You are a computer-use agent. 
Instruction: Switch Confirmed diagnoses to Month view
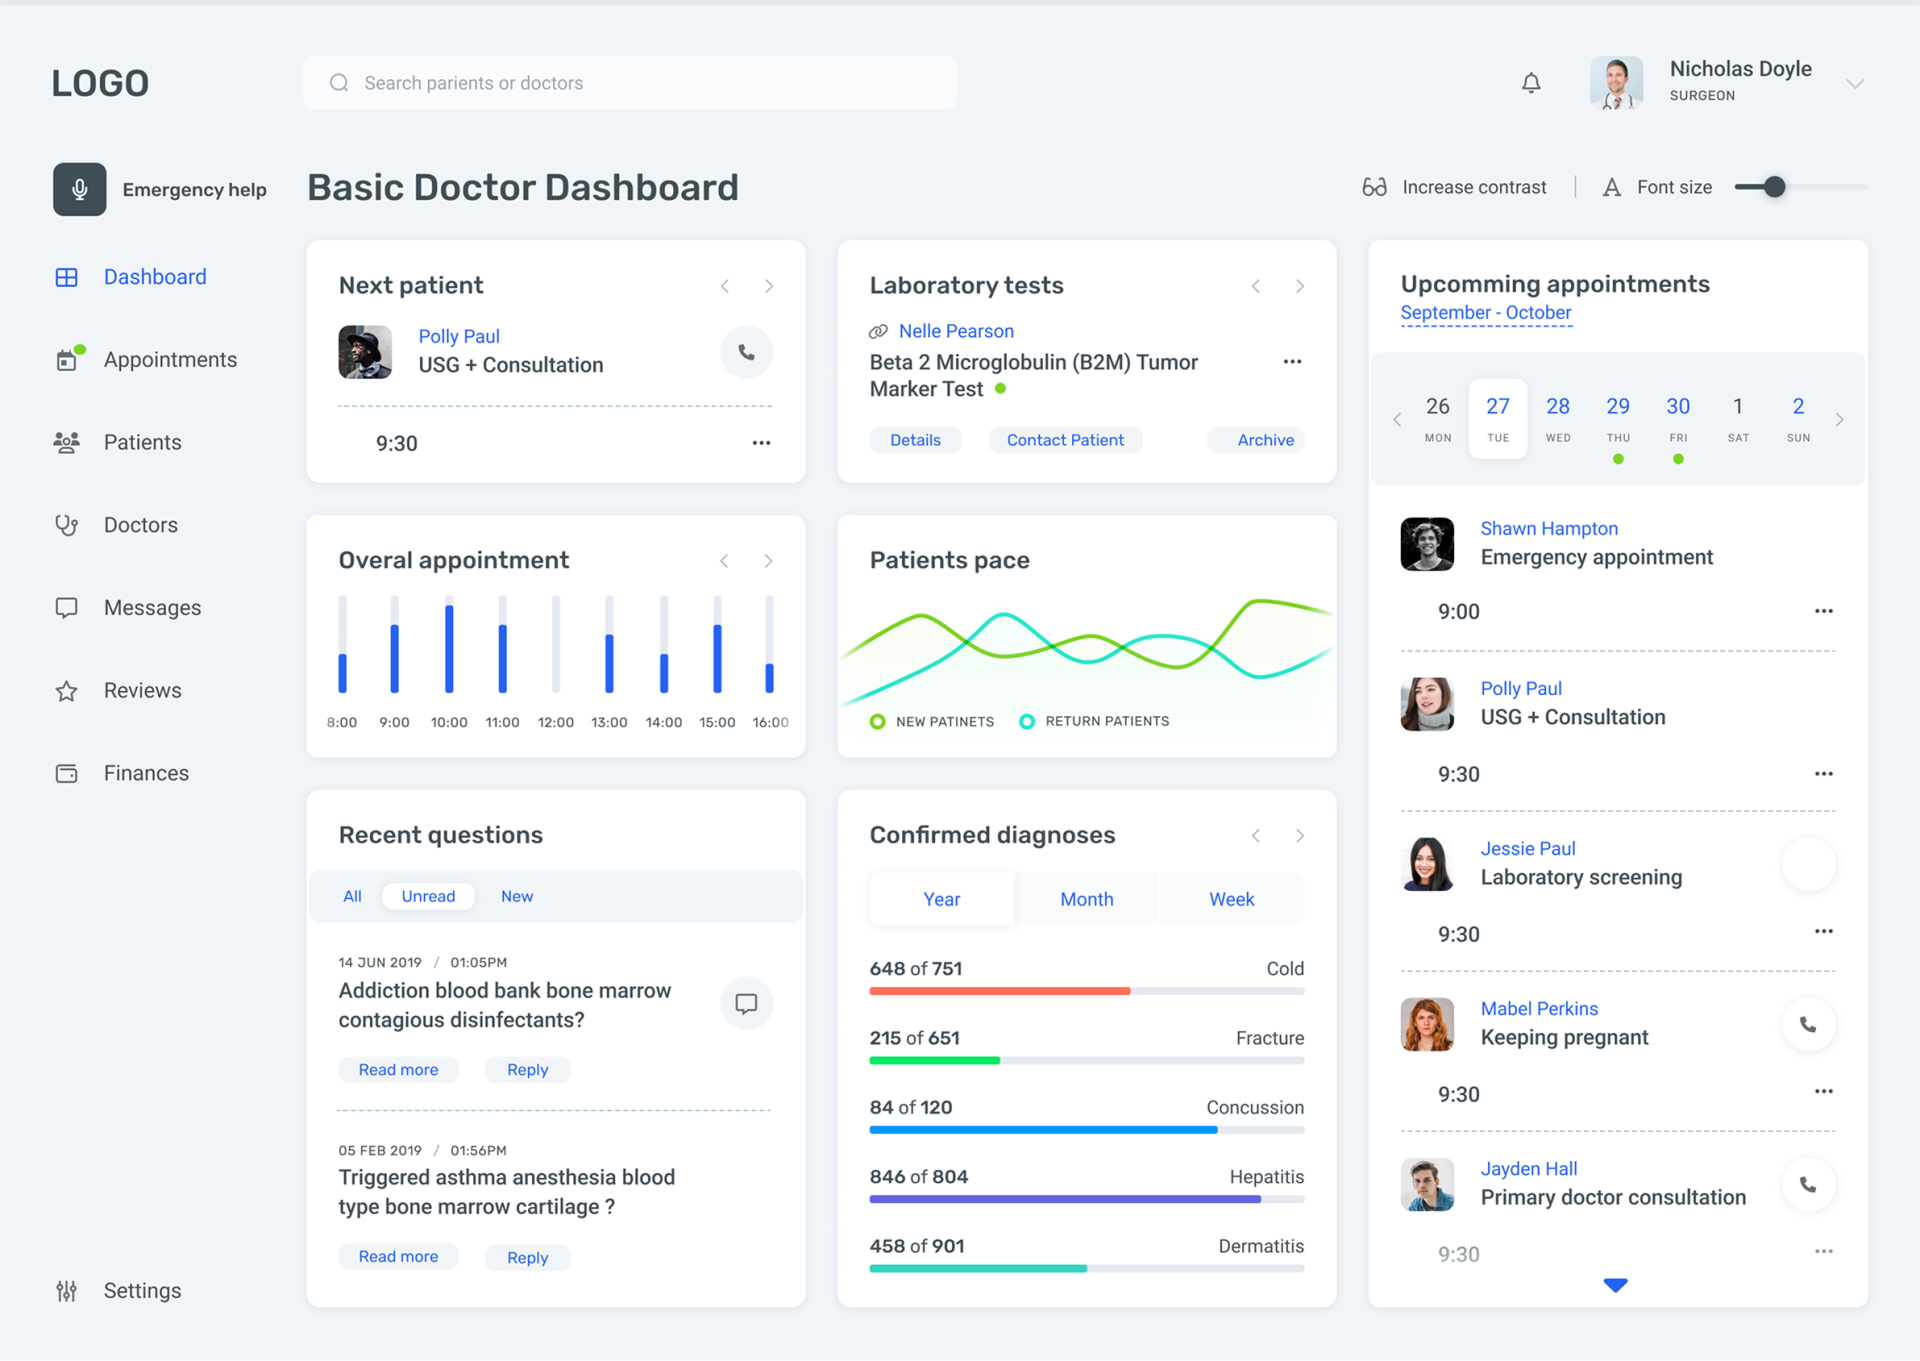click(x=1086, y=898)
